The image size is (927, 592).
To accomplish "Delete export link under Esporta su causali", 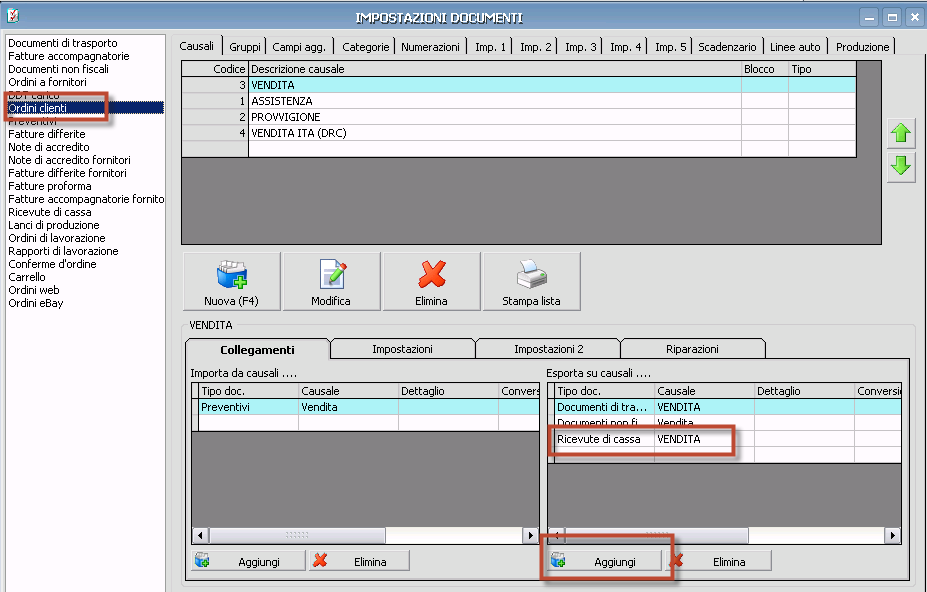I will pos(719,561).
